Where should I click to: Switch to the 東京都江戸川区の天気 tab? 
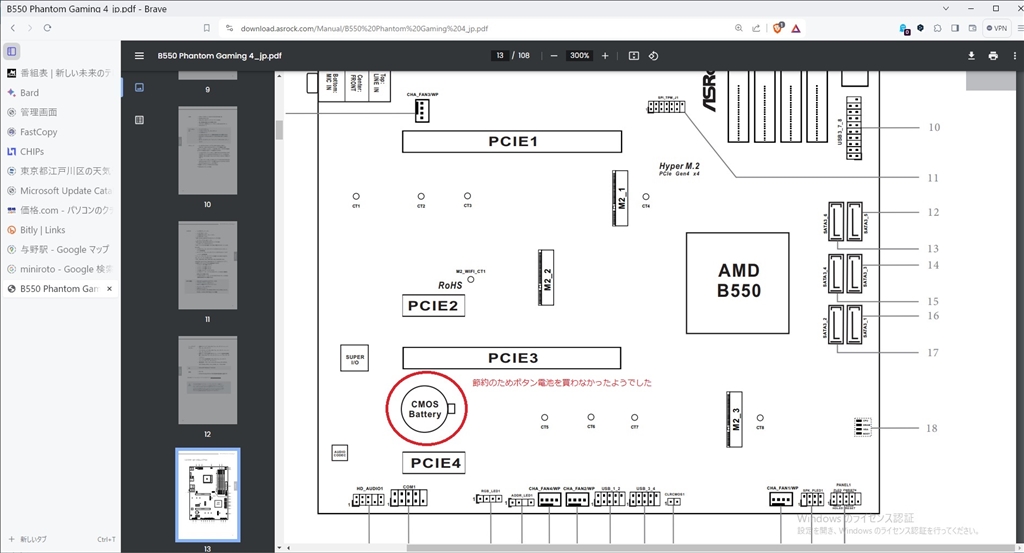point(61,171)
